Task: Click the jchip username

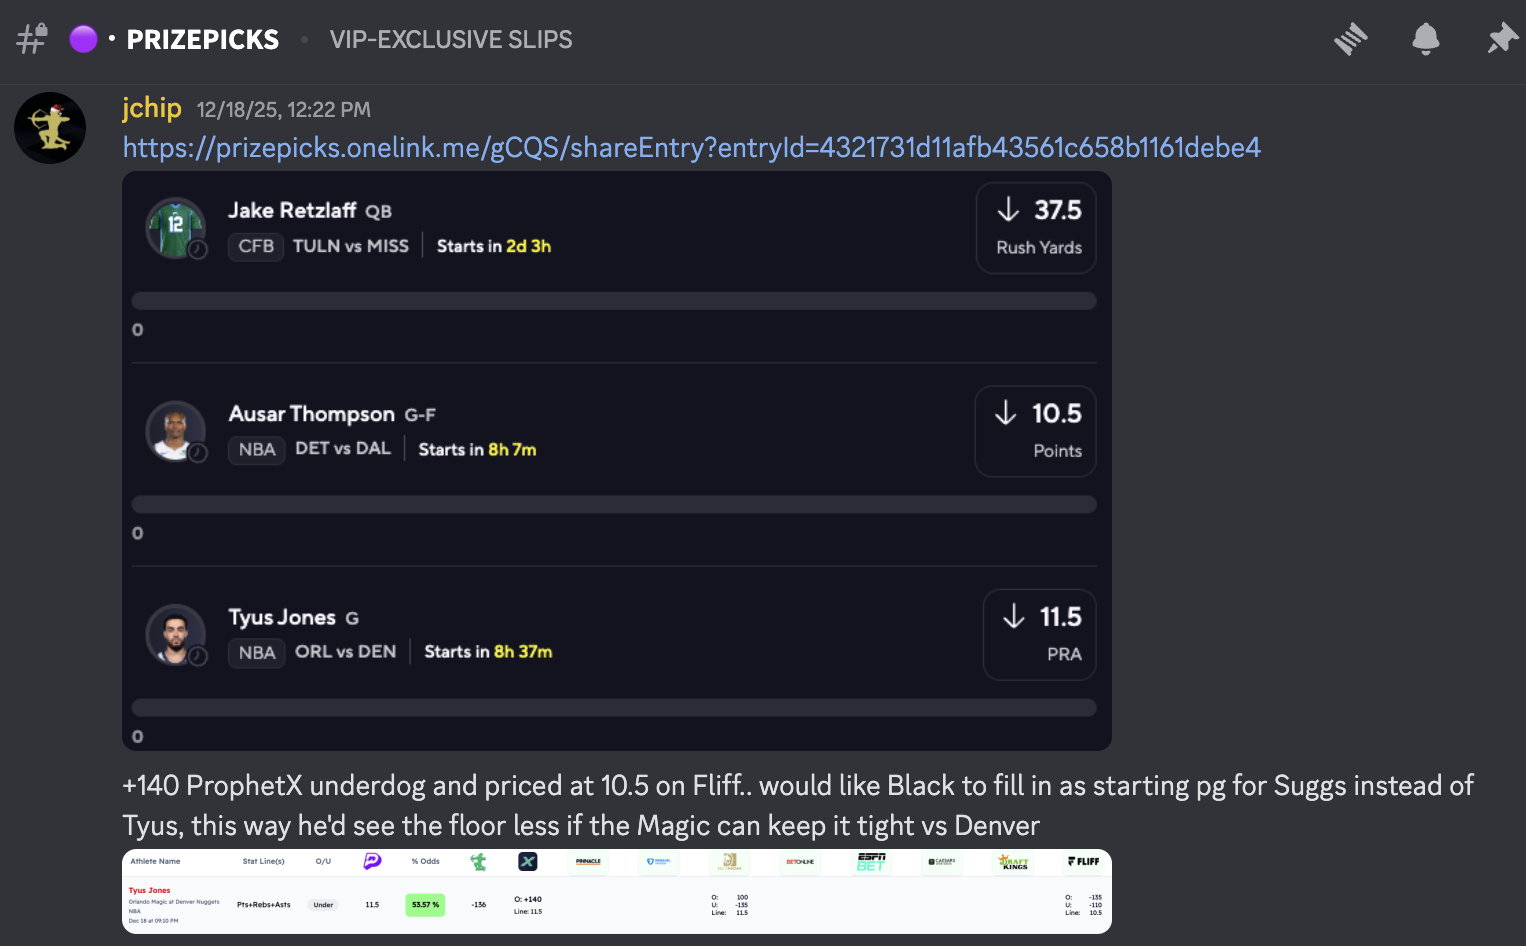Action: pyautogui.click(x=152, y=108)
